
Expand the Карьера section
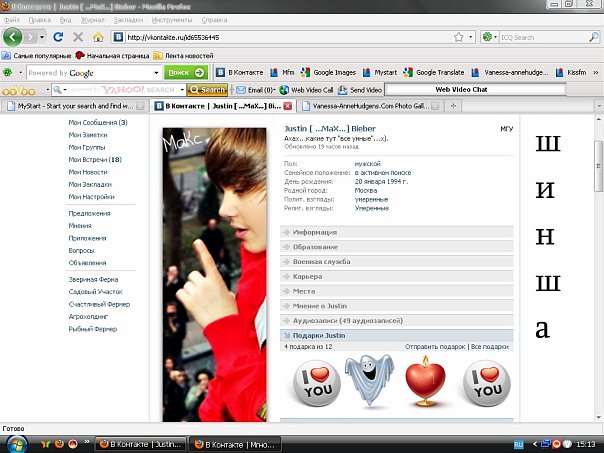tap(307, 275)
